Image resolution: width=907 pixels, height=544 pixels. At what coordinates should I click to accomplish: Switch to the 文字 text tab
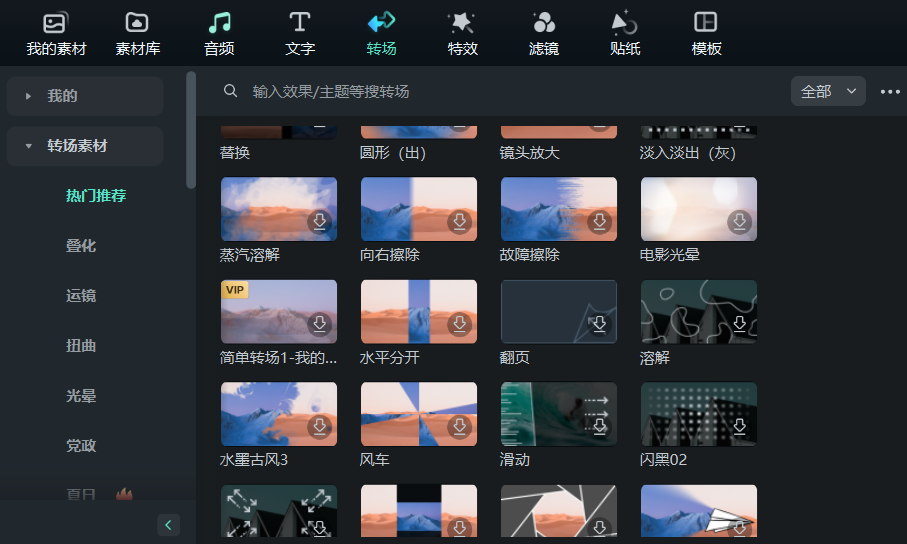point(300,34)
